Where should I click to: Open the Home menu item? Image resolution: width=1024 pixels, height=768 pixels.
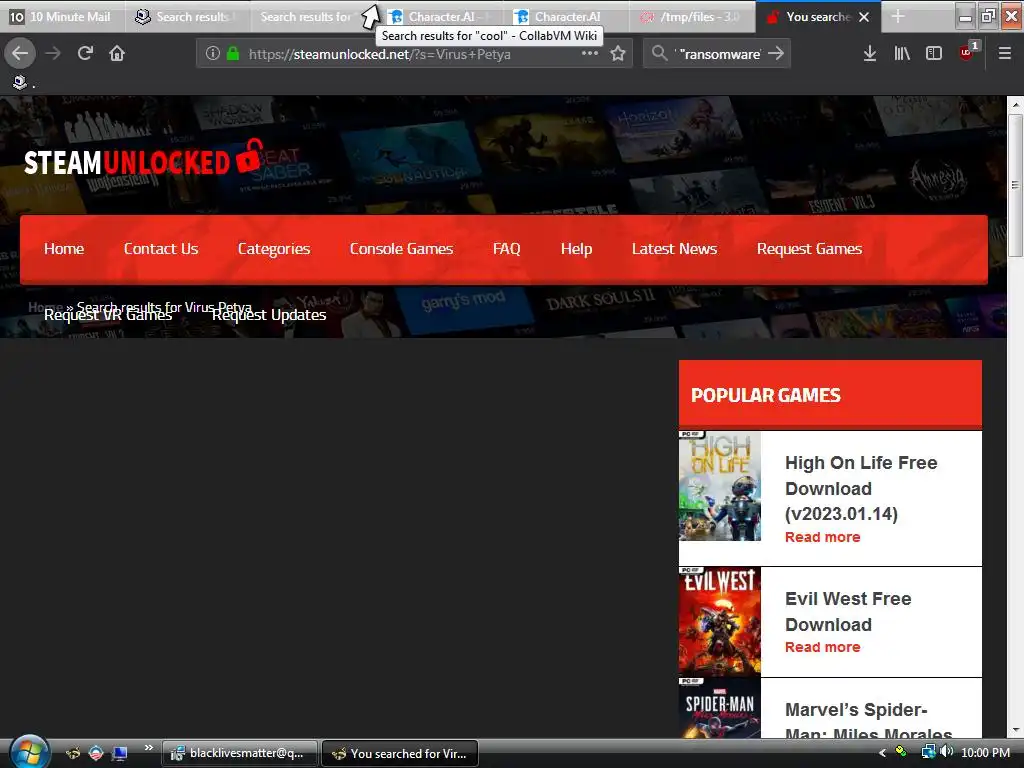(x=64, y=249)
